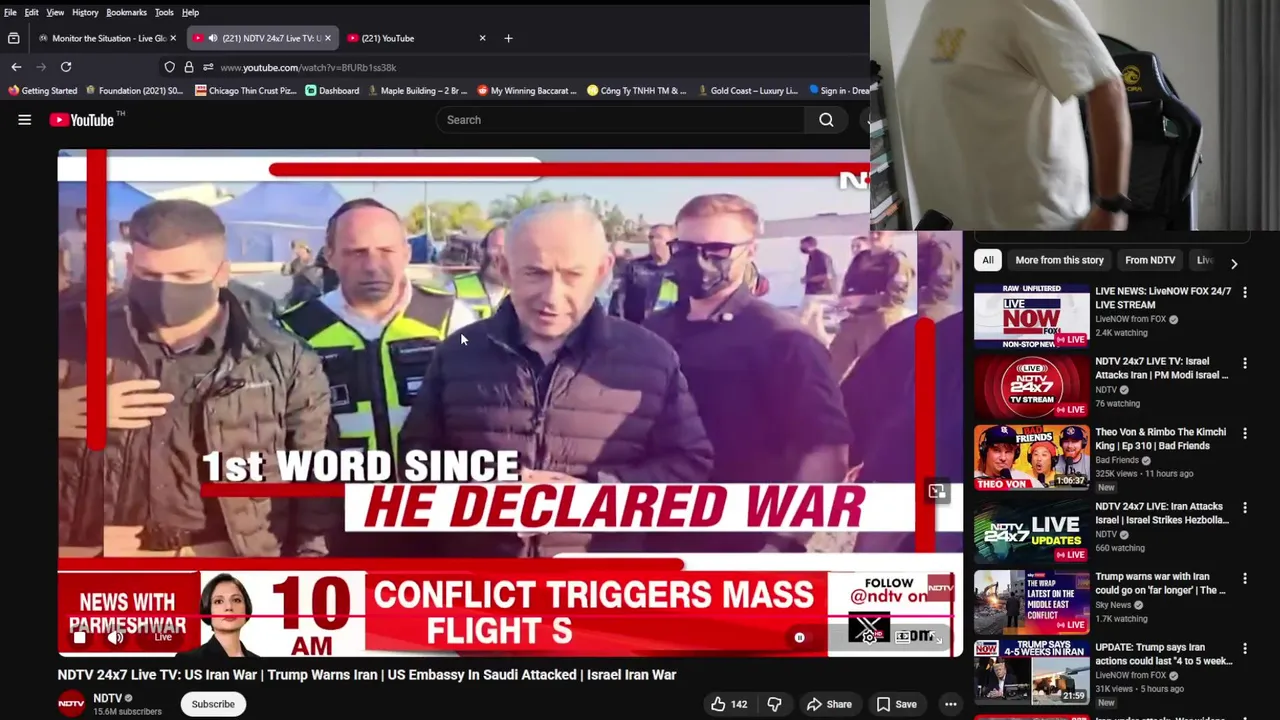The width and height of the screenshot is (1280, 720).
Task: Open File menu in Firefox
Action: [x=10, y=12]
